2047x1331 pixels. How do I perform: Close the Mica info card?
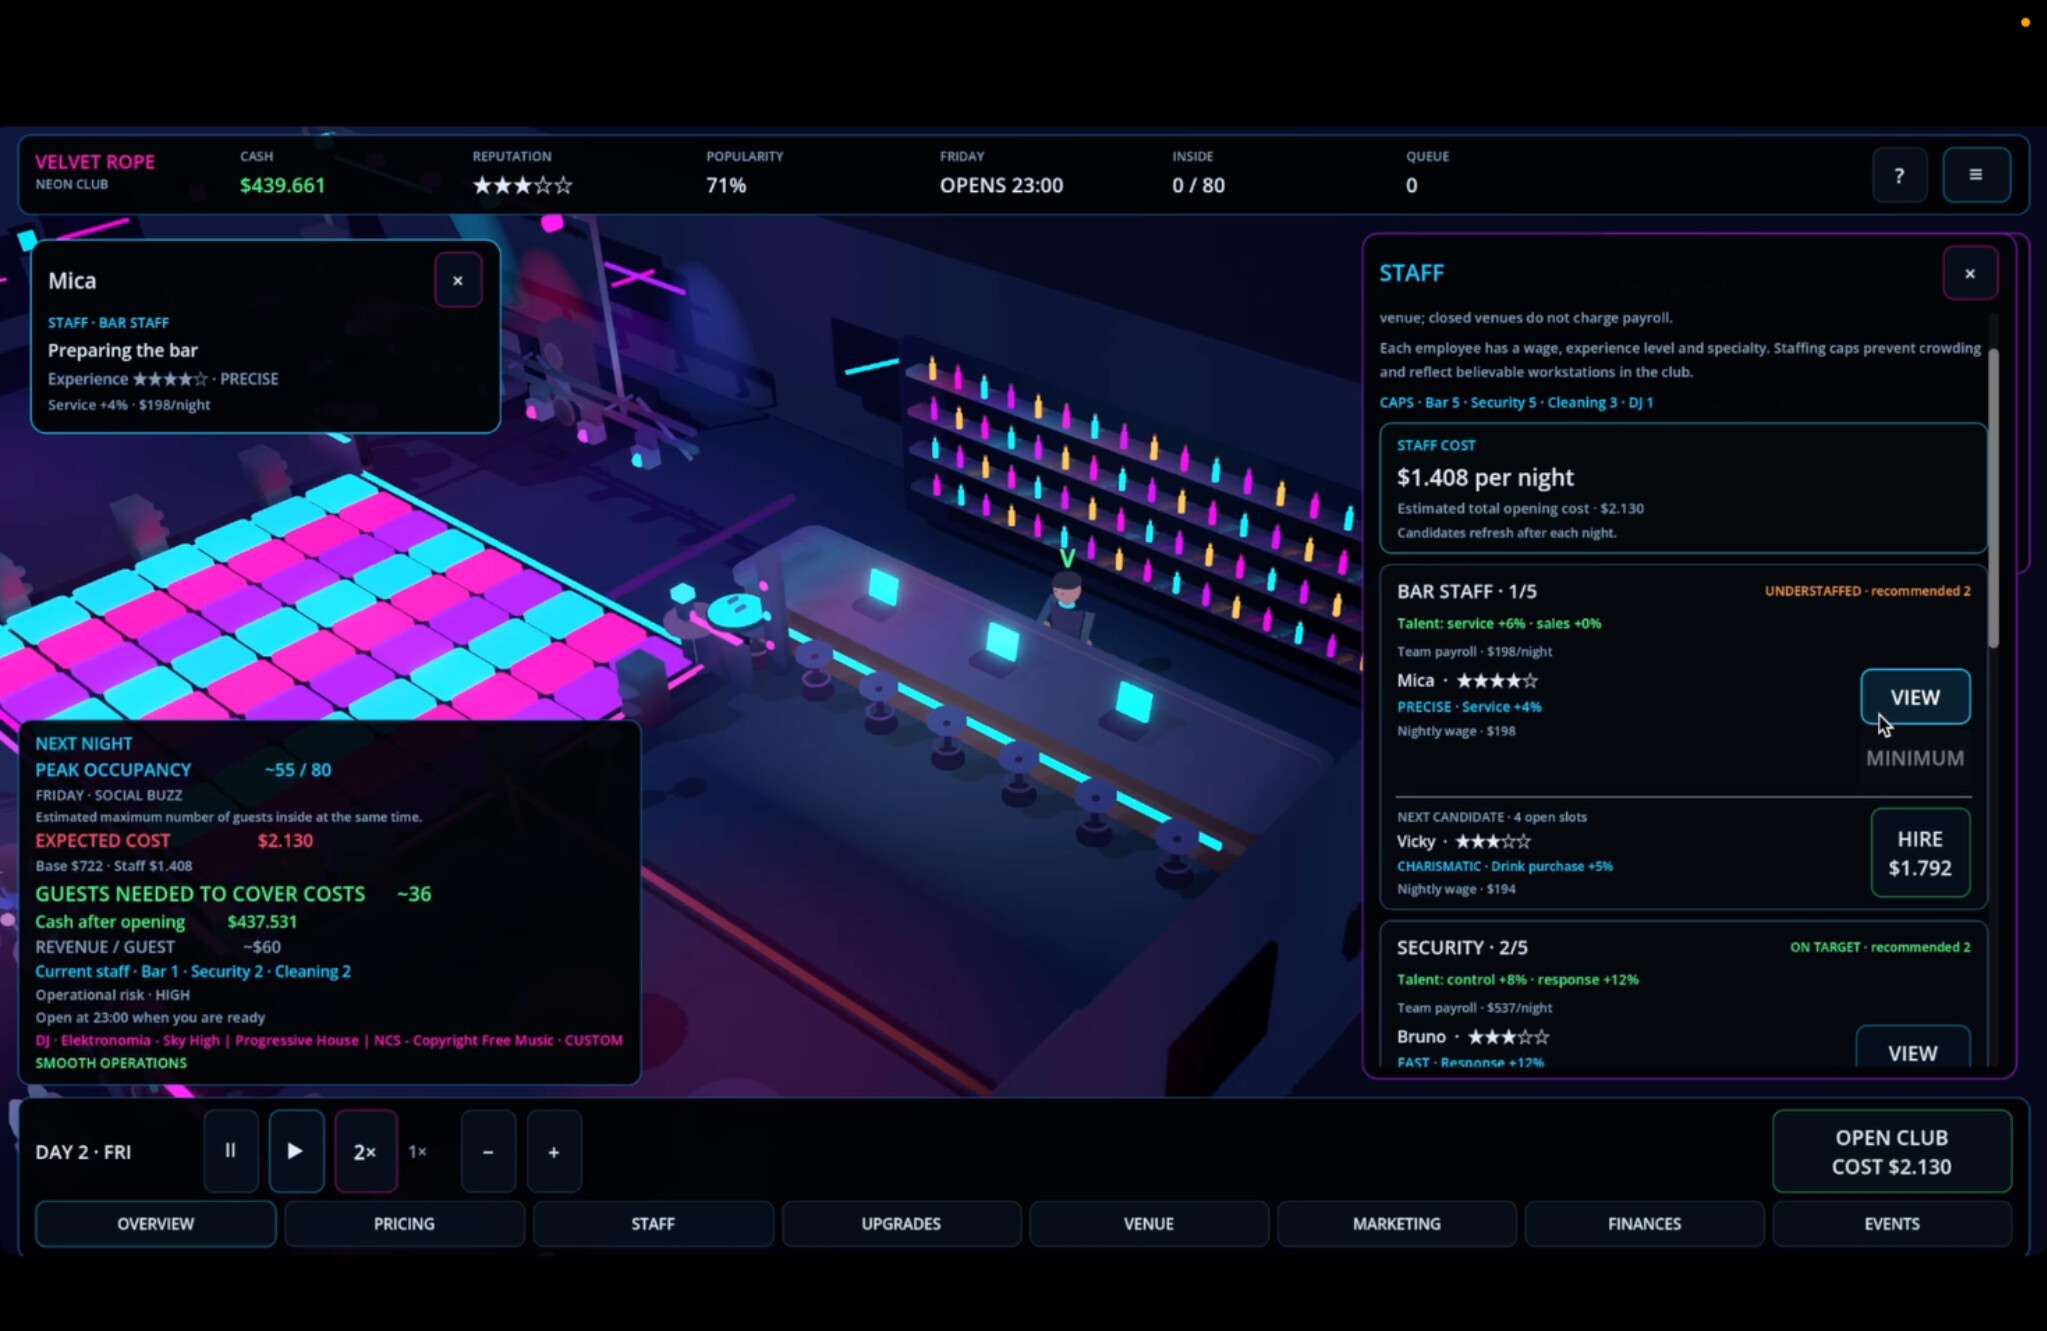pyautogui.click(x=458, y=280)
